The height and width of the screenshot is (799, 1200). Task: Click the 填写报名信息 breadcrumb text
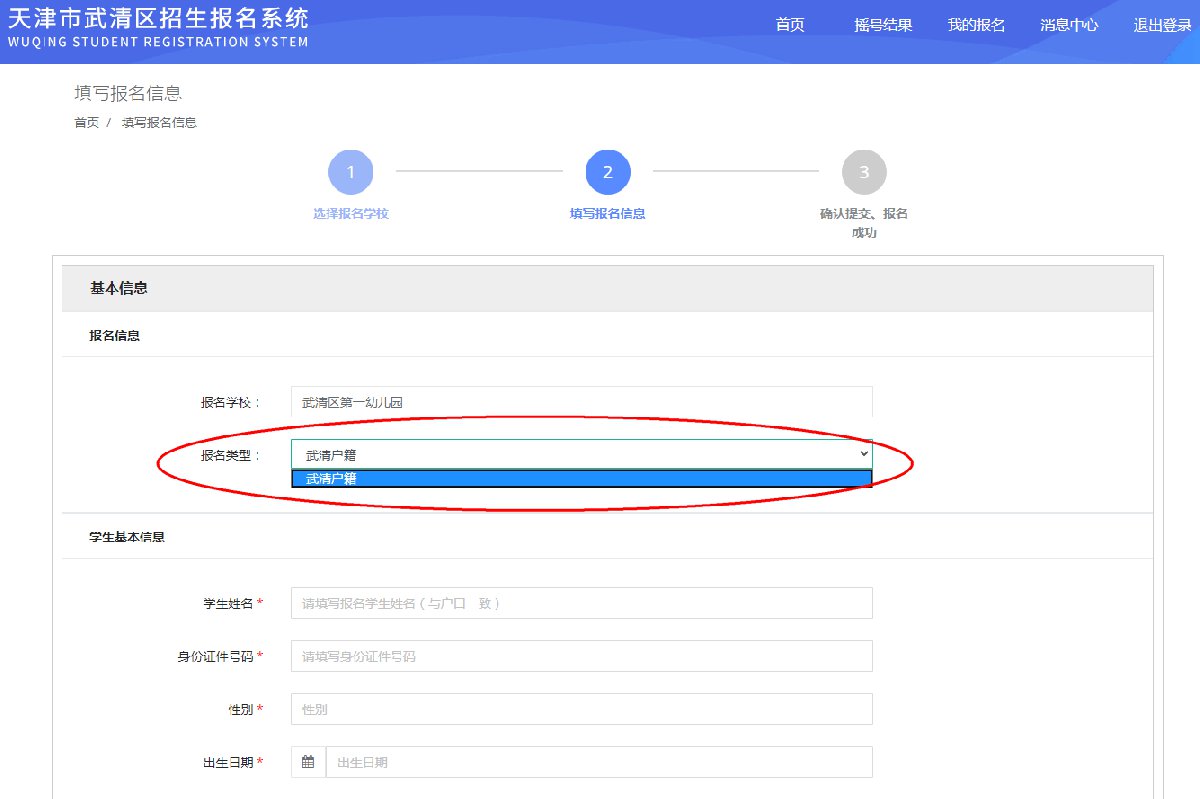[x=159, y=122]
